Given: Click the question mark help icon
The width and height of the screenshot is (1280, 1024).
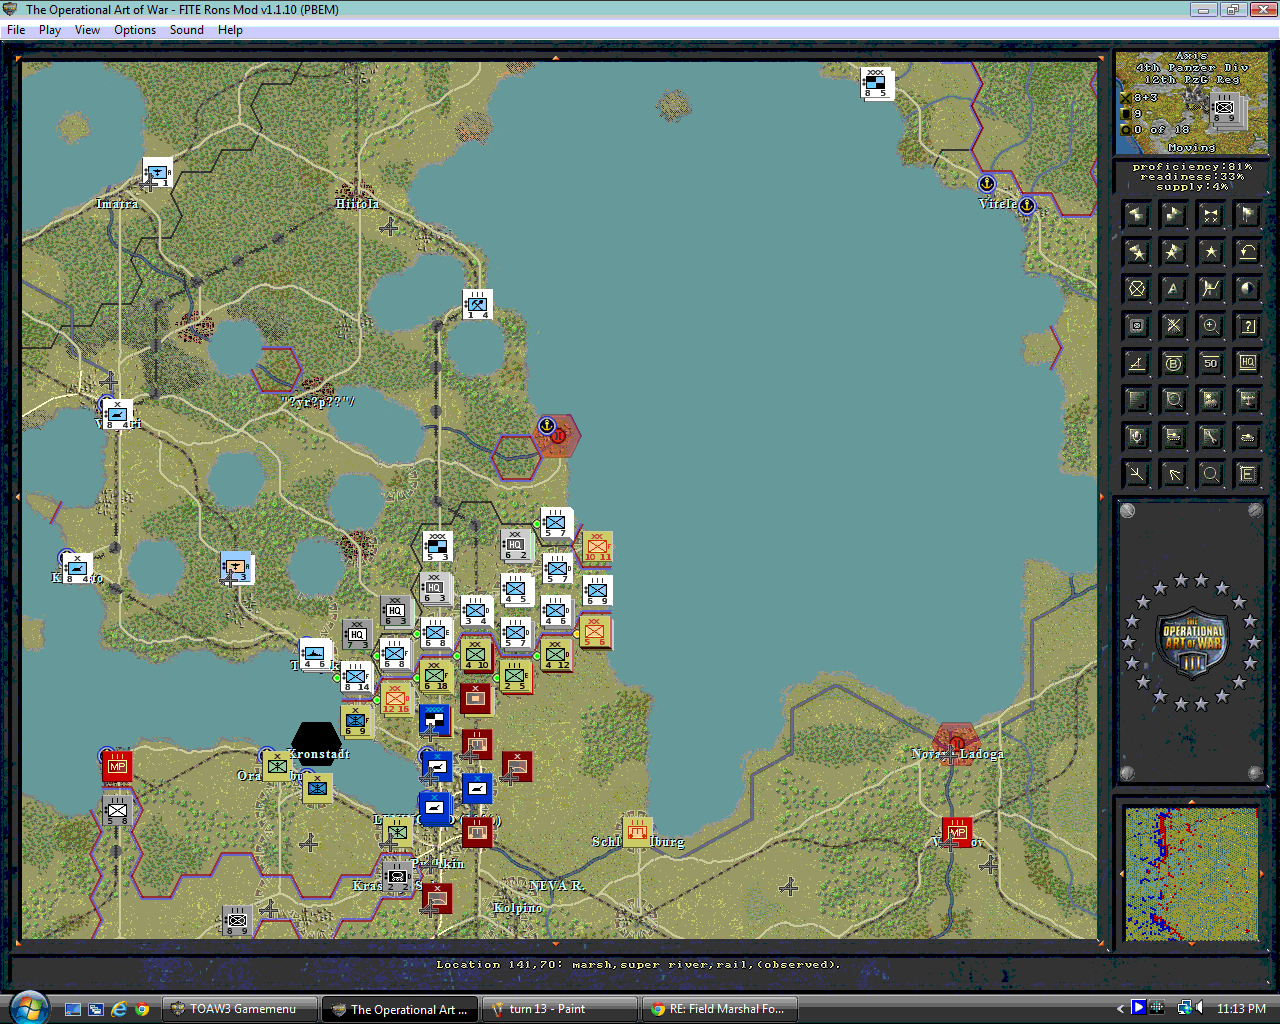Looking at the screenshot, I should click(x=1248, y=326).
